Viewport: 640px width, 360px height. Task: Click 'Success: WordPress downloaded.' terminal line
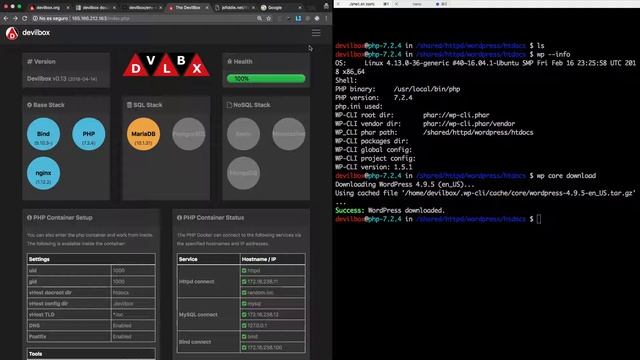pos(390,210)
